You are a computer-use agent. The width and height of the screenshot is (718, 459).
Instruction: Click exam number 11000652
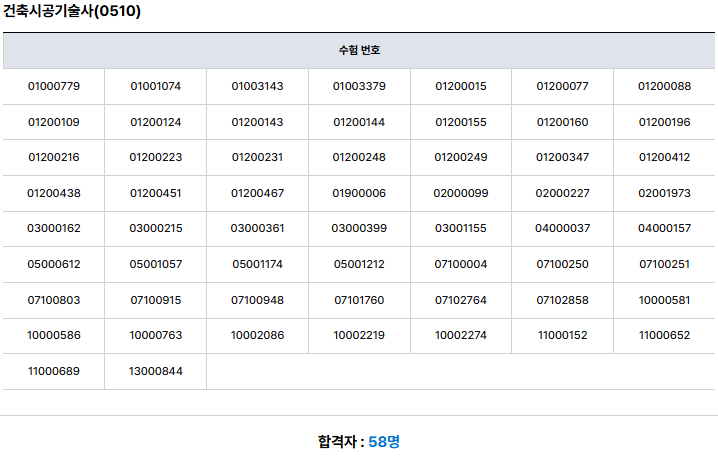click(664, 335)
